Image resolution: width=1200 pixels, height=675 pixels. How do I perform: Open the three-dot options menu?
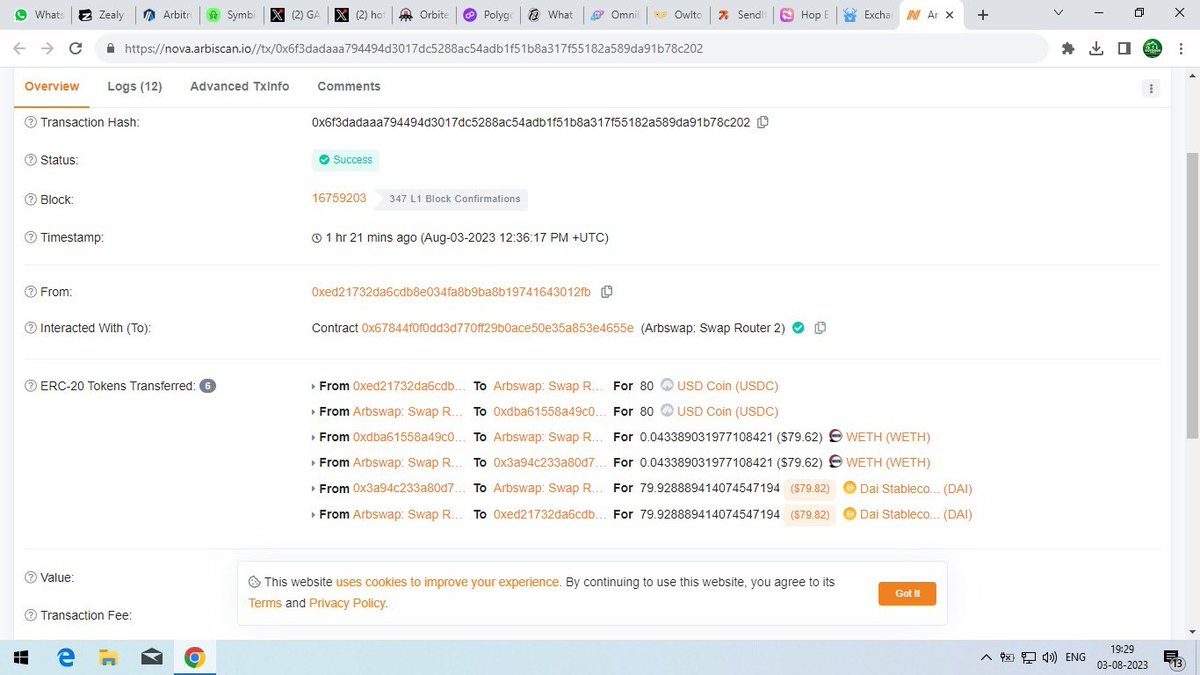coord(1151,88)
